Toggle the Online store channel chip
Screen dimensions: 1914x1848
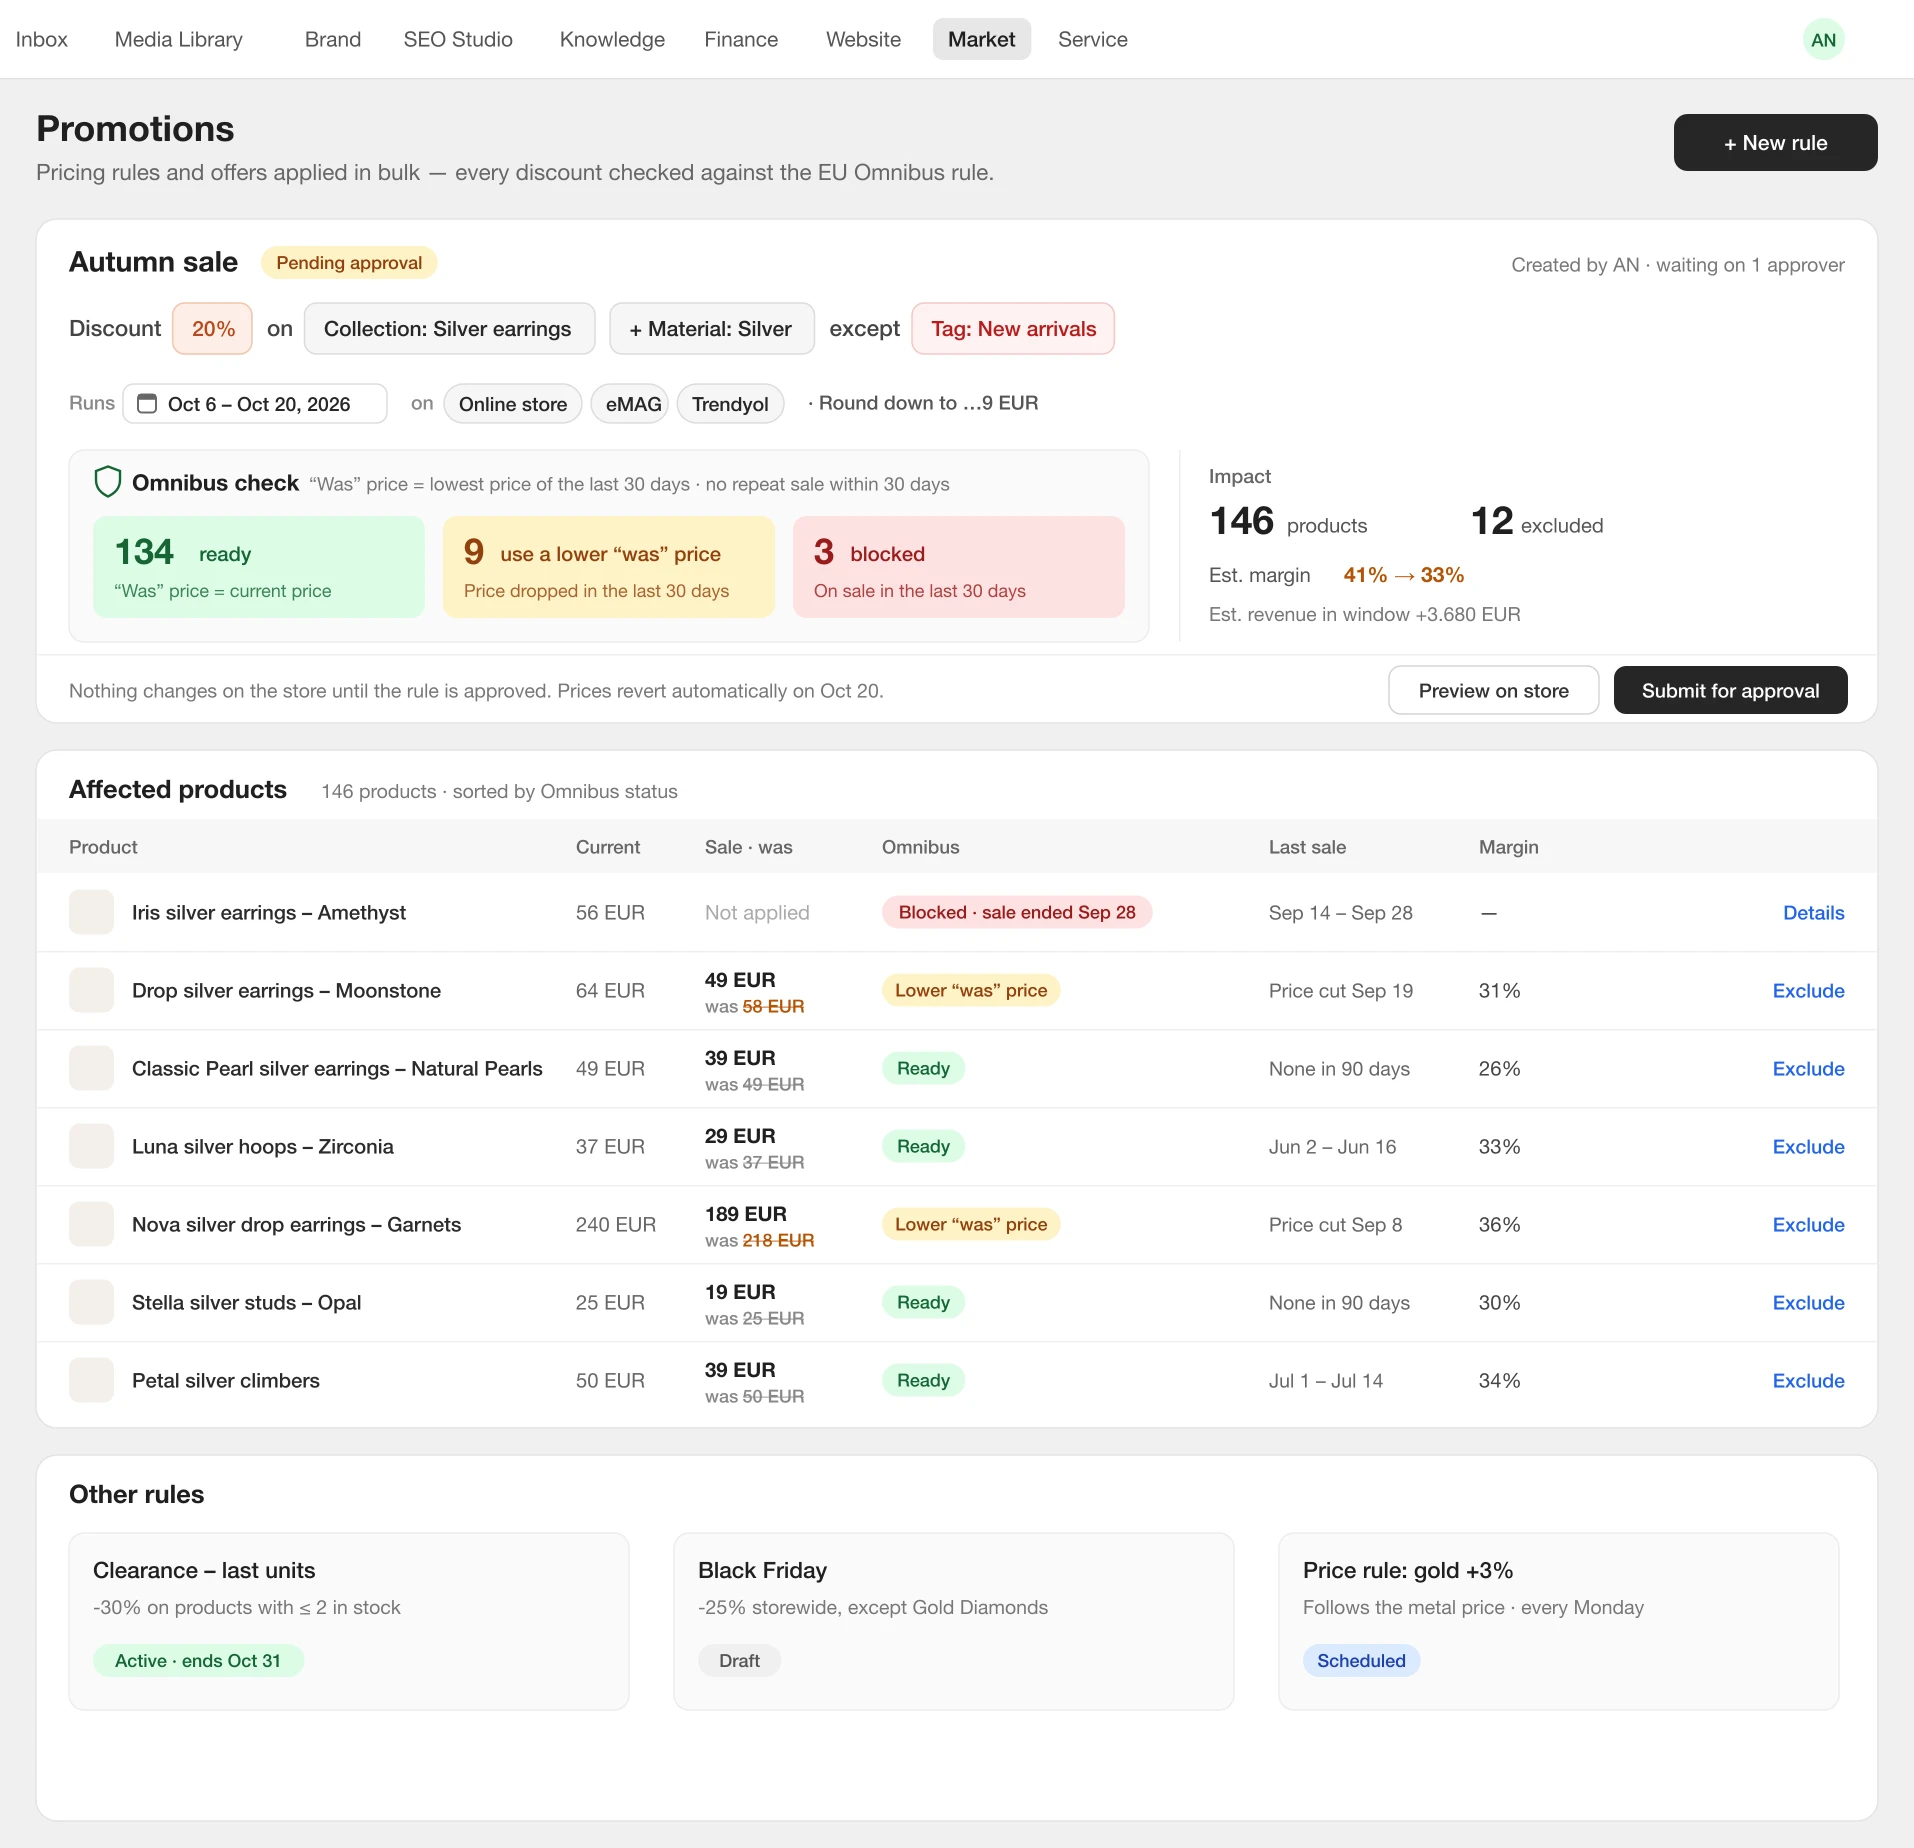(x=513, y=404)
